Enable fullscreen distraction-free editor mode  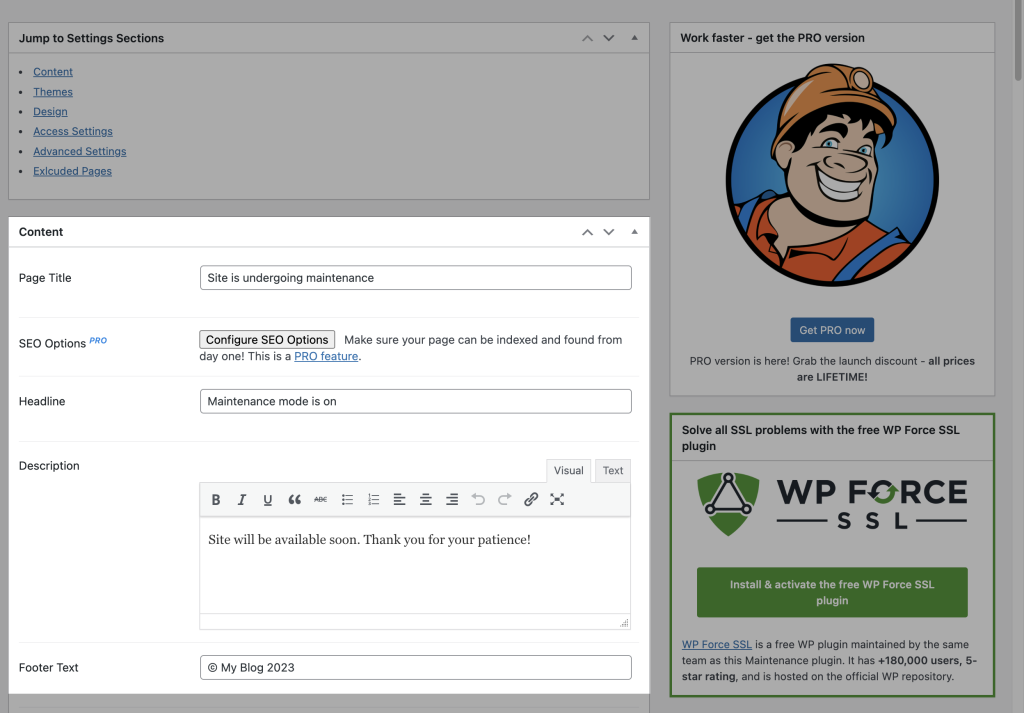click(557, 500)
